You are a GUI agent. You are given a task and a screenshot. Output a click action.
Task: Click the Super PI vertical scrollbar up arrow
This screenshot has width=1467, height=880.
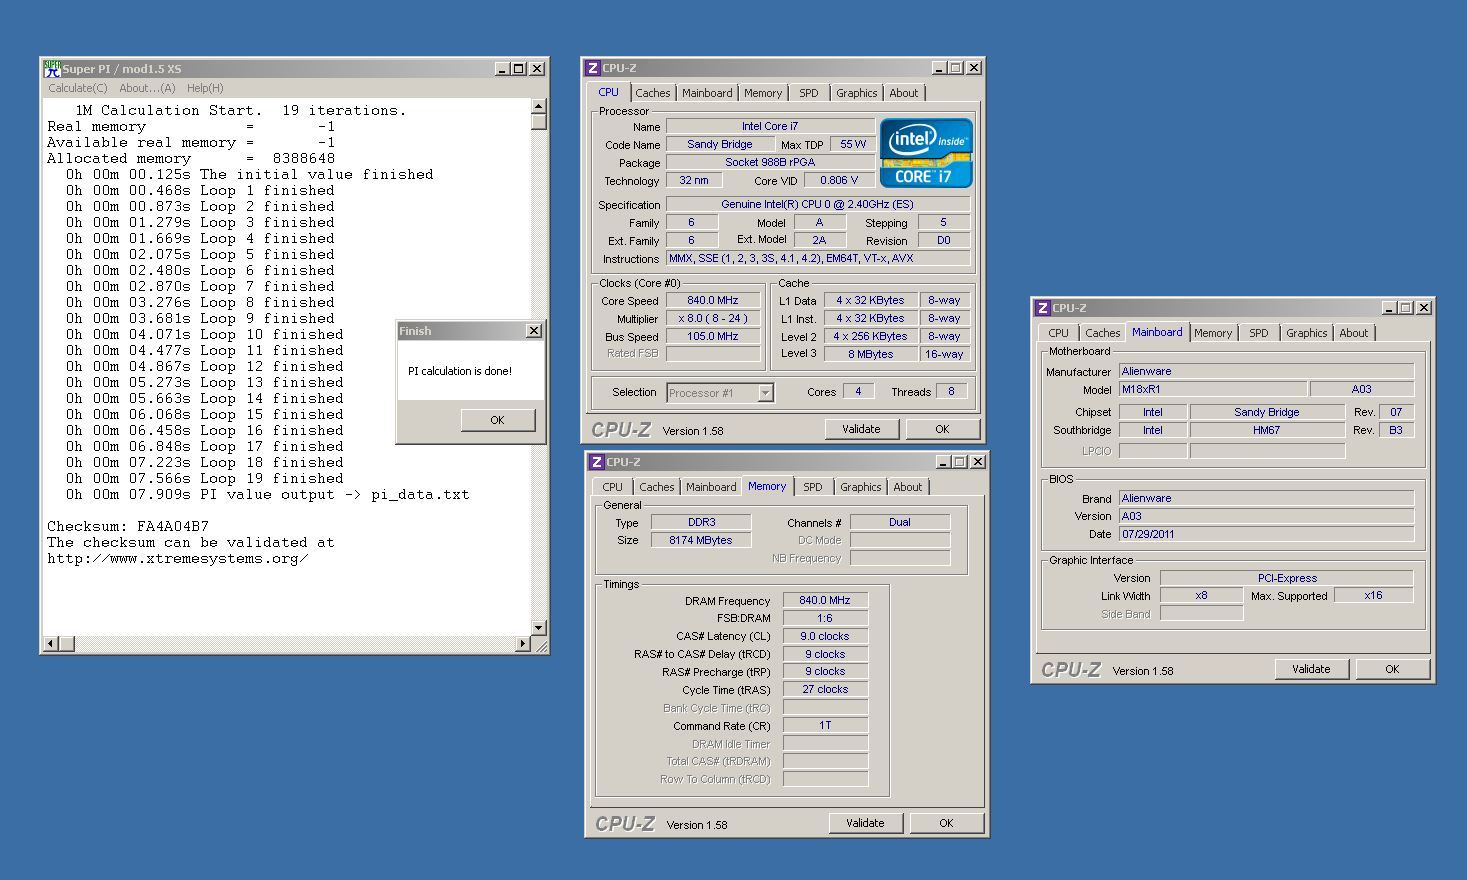tap(539, 105)
